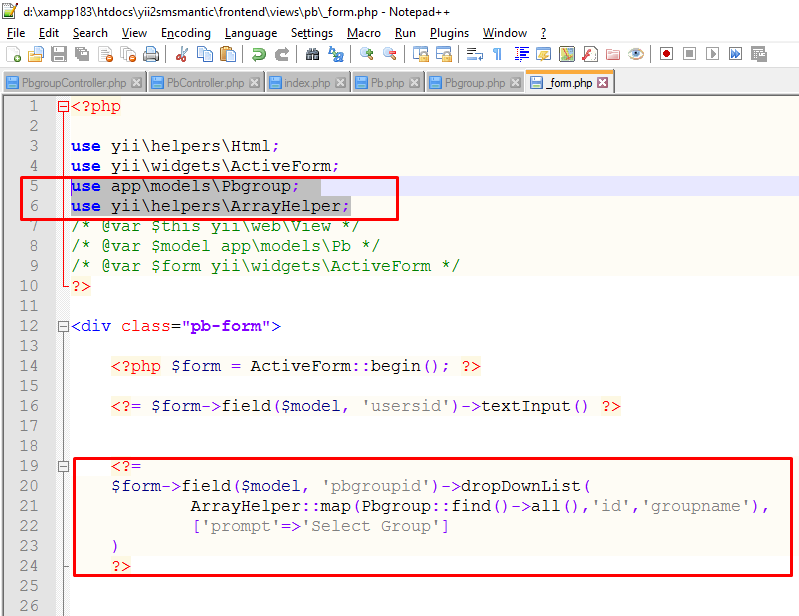Toggle the indent guide toolbar icon
799x616 pixels.
click(521, 54)
